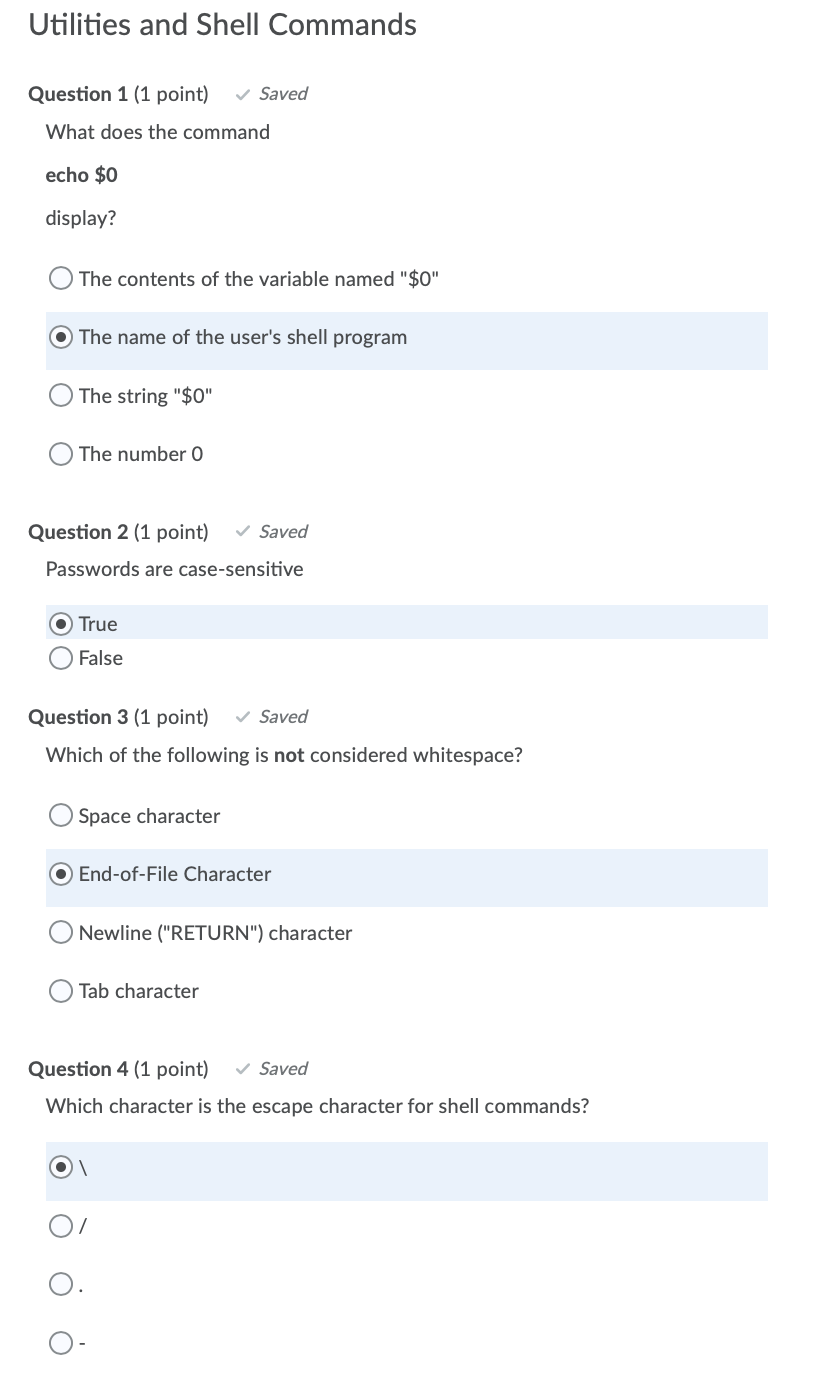828x1386 pixels.
Task: Select the dash answer in Question 4
Action: point(60,1342)
